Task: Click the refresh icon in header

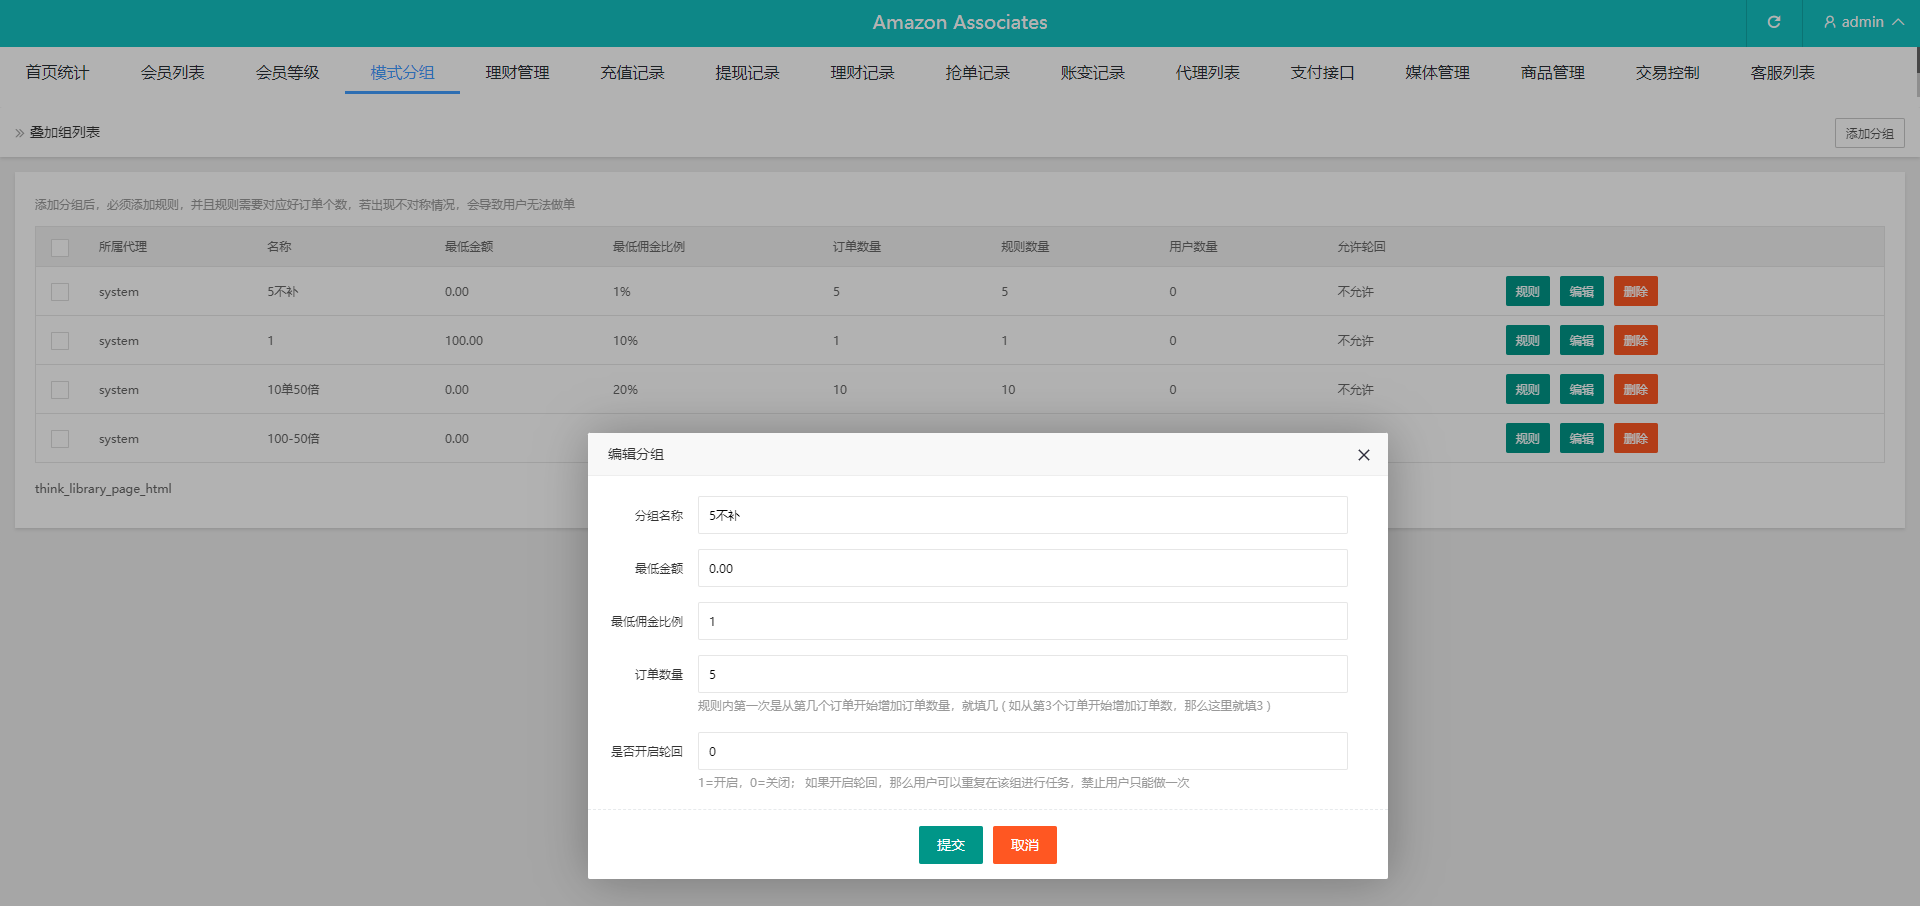Action: pos(1773,22)
